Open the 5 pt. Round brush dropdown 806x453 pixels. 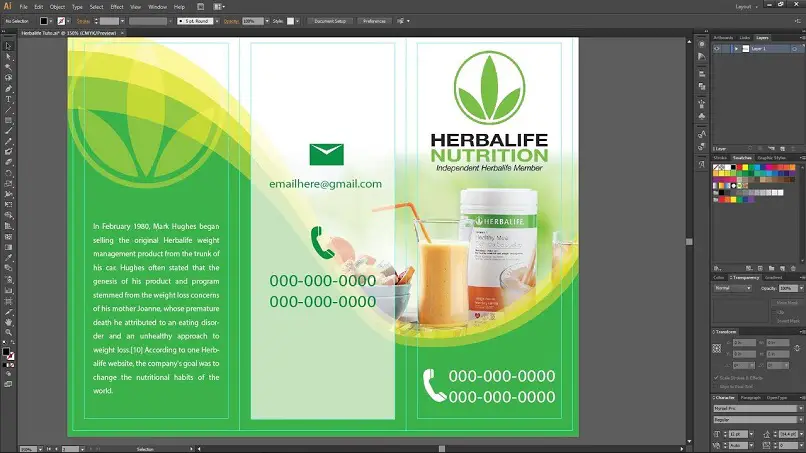pos(216,21)
